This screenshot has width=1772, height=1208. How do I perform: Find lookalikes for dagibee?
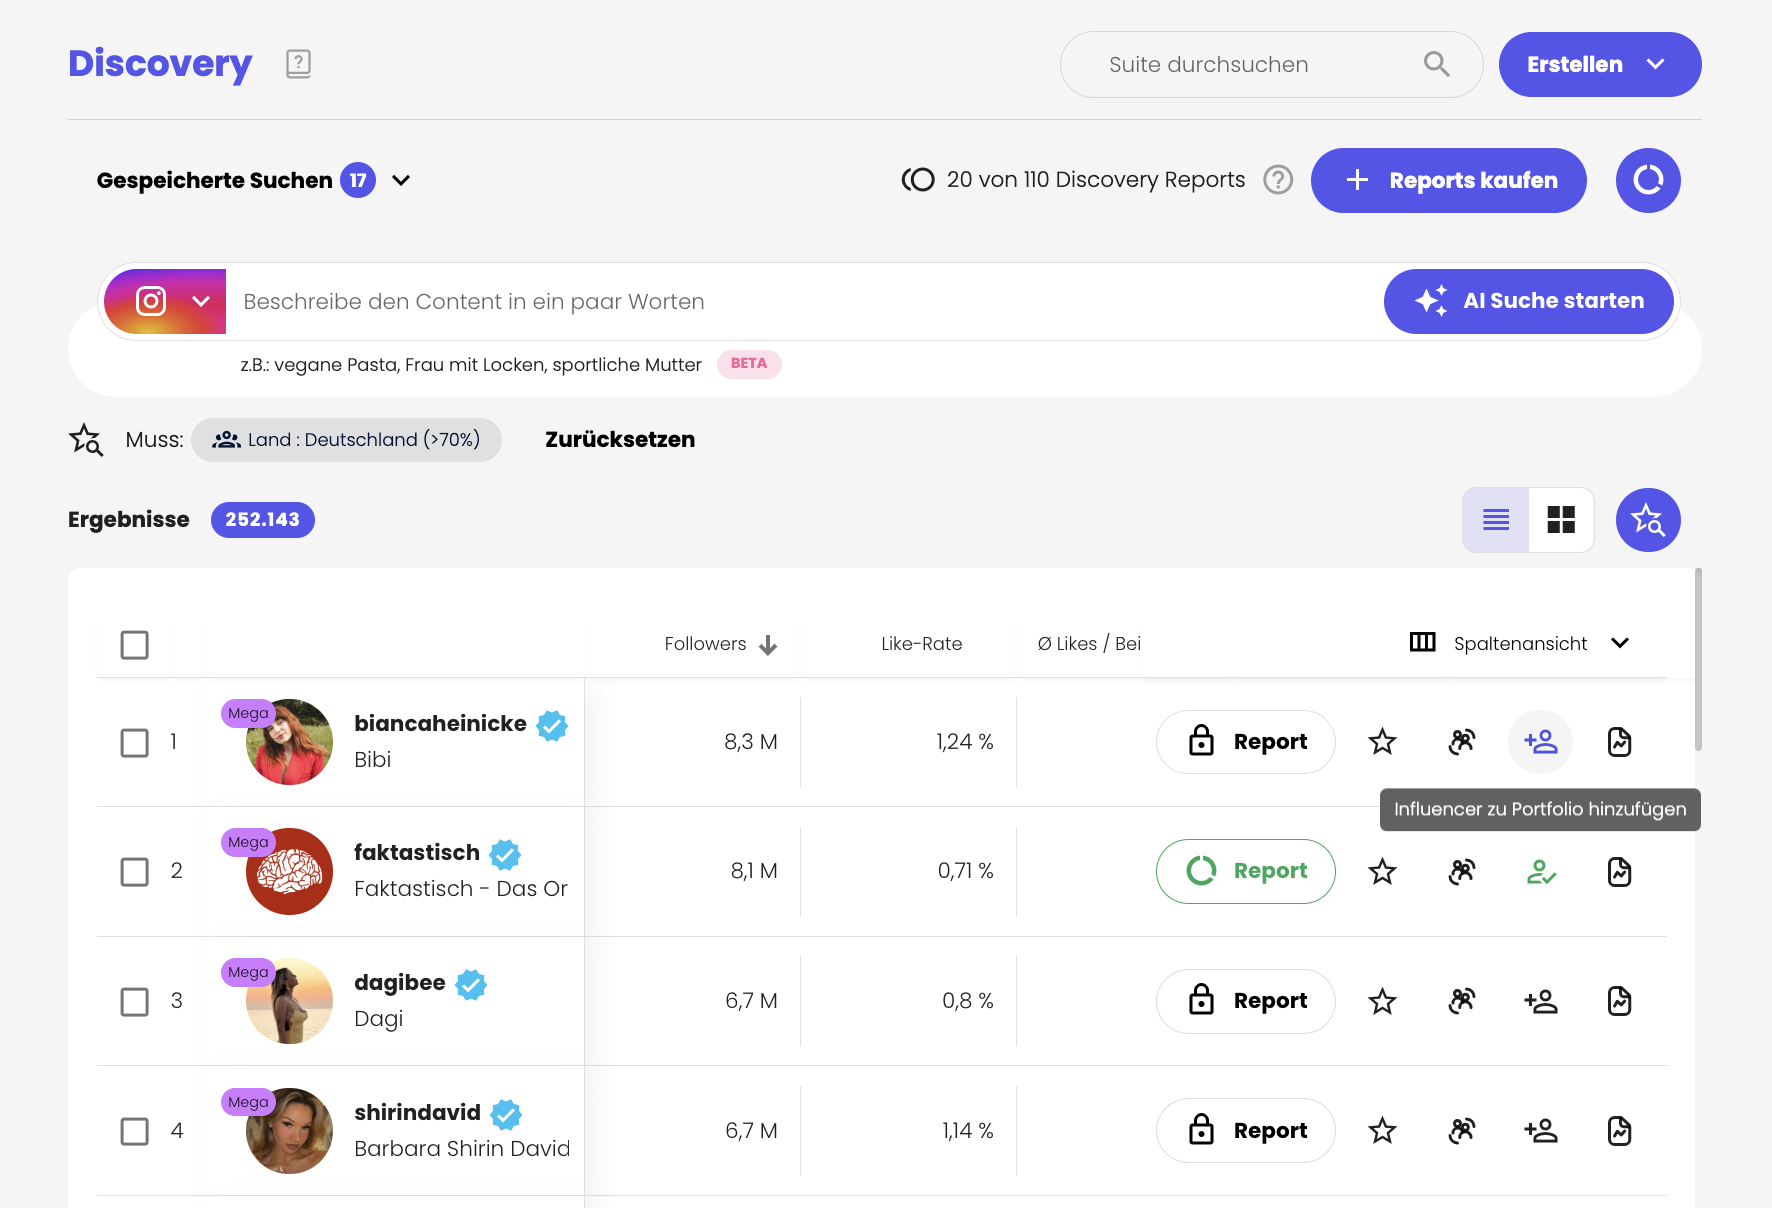coord(1461,1001)
